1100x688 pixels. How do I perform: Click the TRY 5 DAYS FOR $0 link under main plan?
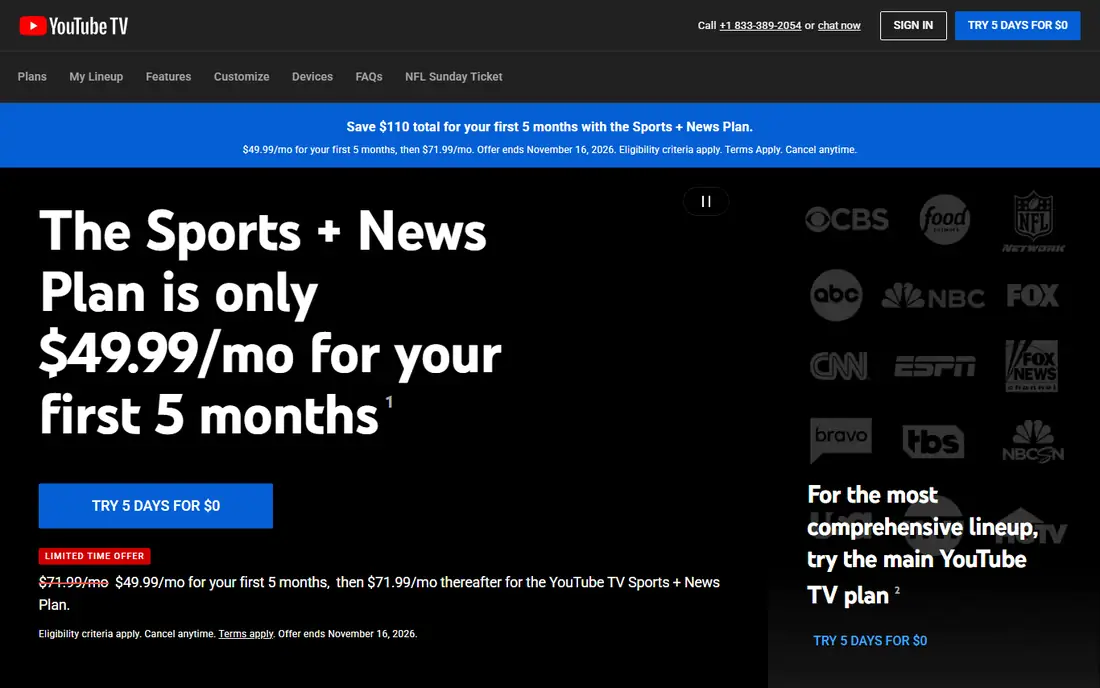coord(870,640)
